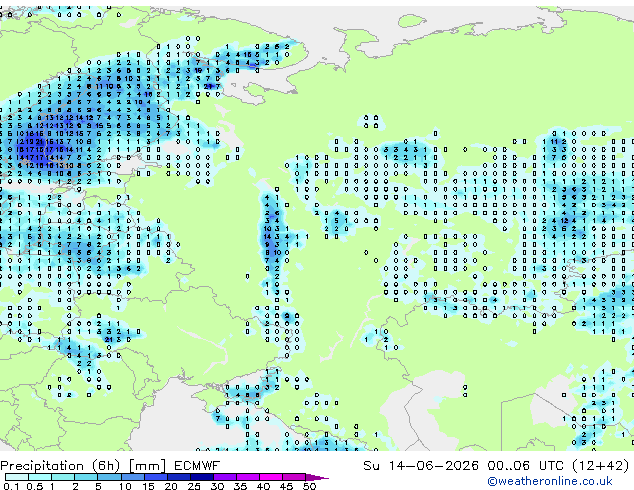Click the legend label '0.1'

pyautogui.click(x=11, y=486)
